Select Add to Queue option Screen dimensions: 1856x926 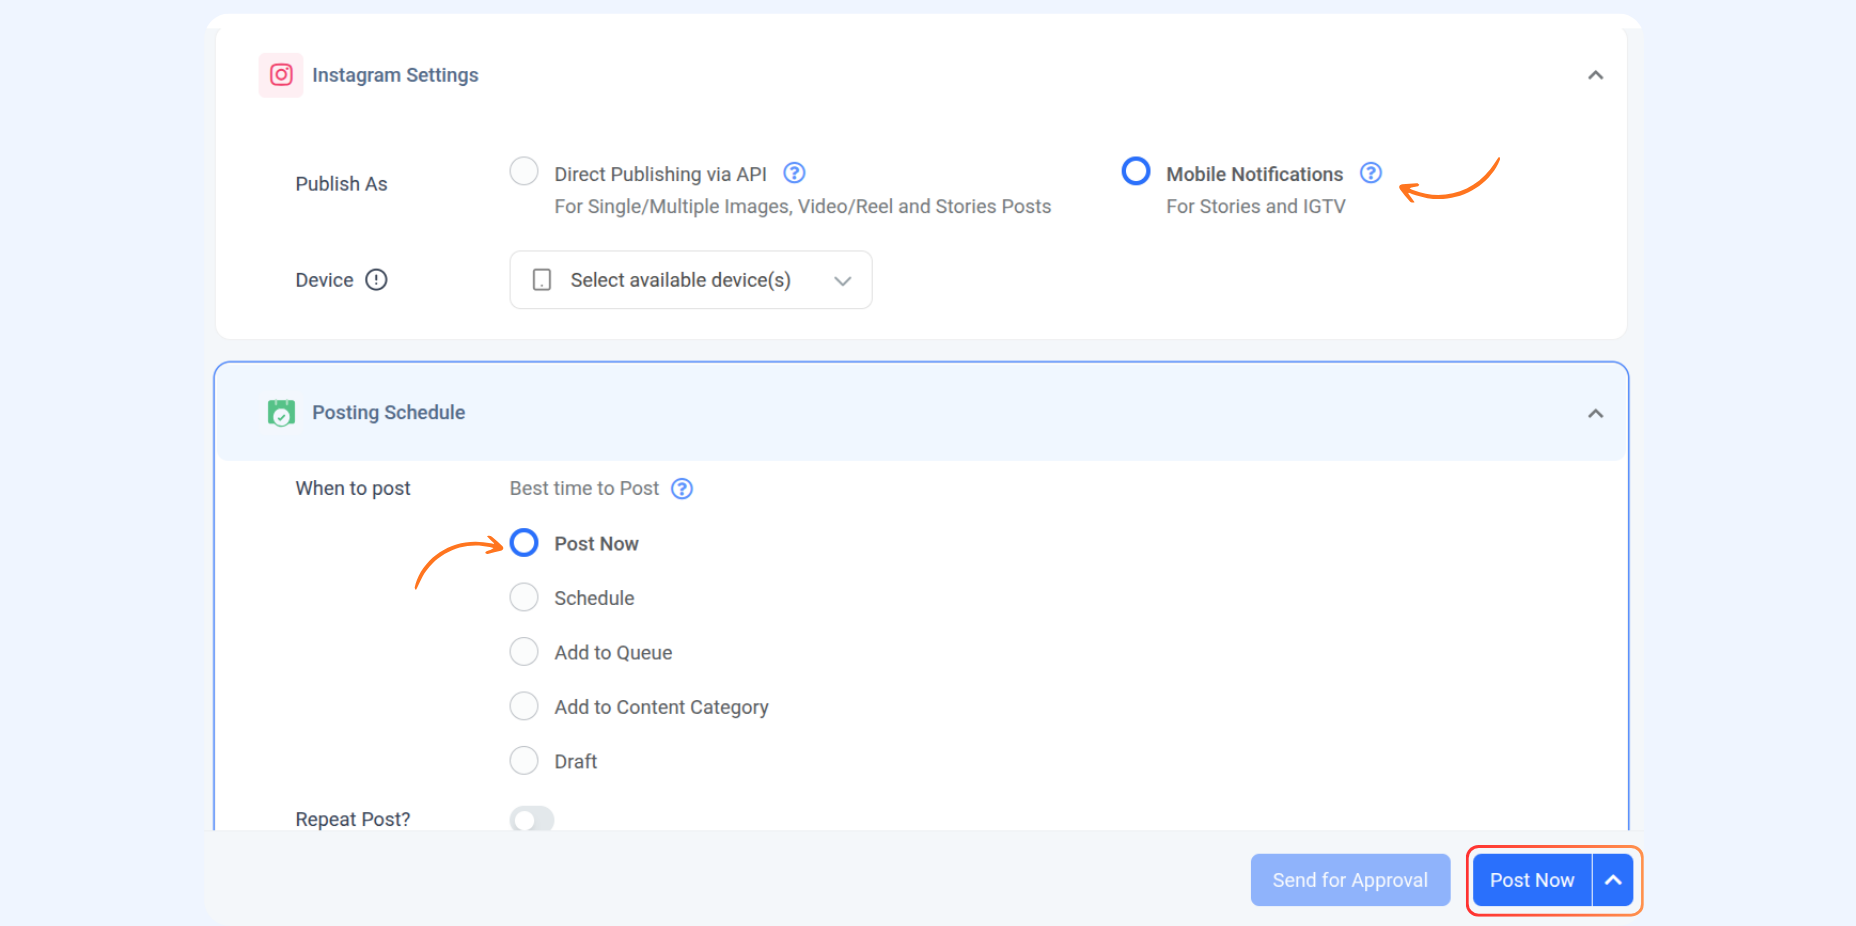[x=524, y=652]
